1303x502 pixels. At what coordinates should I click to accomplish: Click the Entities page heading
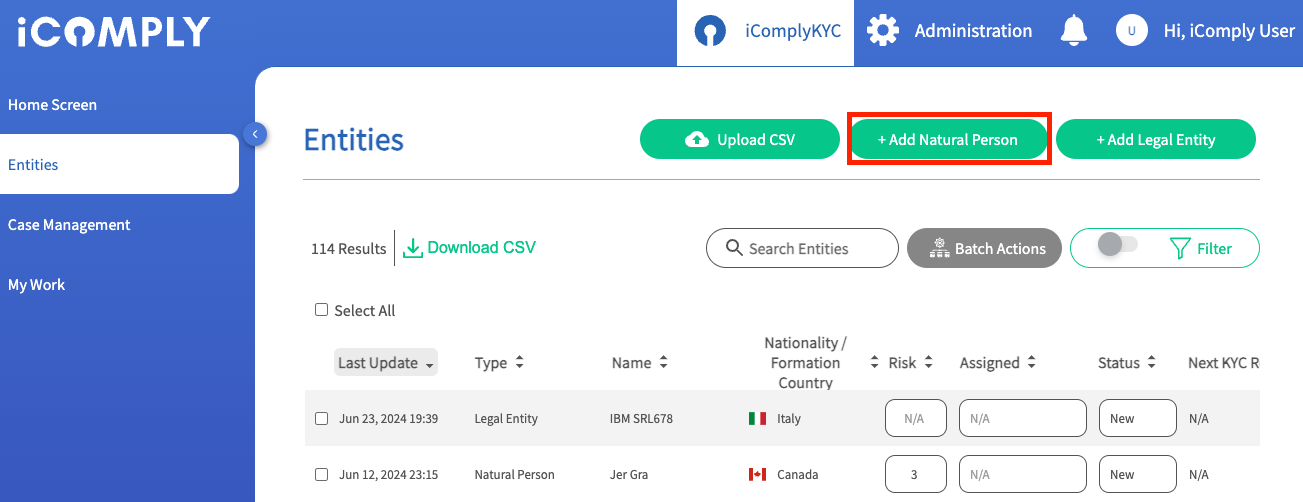point(353,140)
